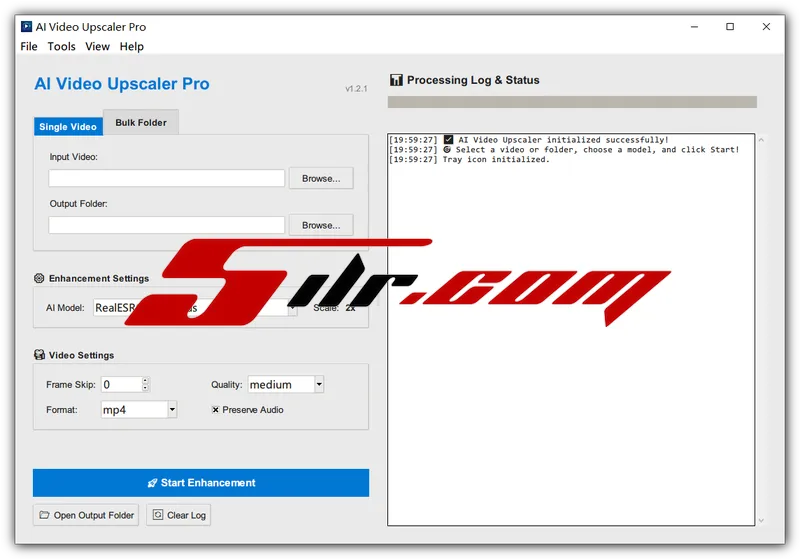Screen dimensions: 800x559
Task: Open the Format dropdown showing mp4
Action: click(x=172, y=410)
